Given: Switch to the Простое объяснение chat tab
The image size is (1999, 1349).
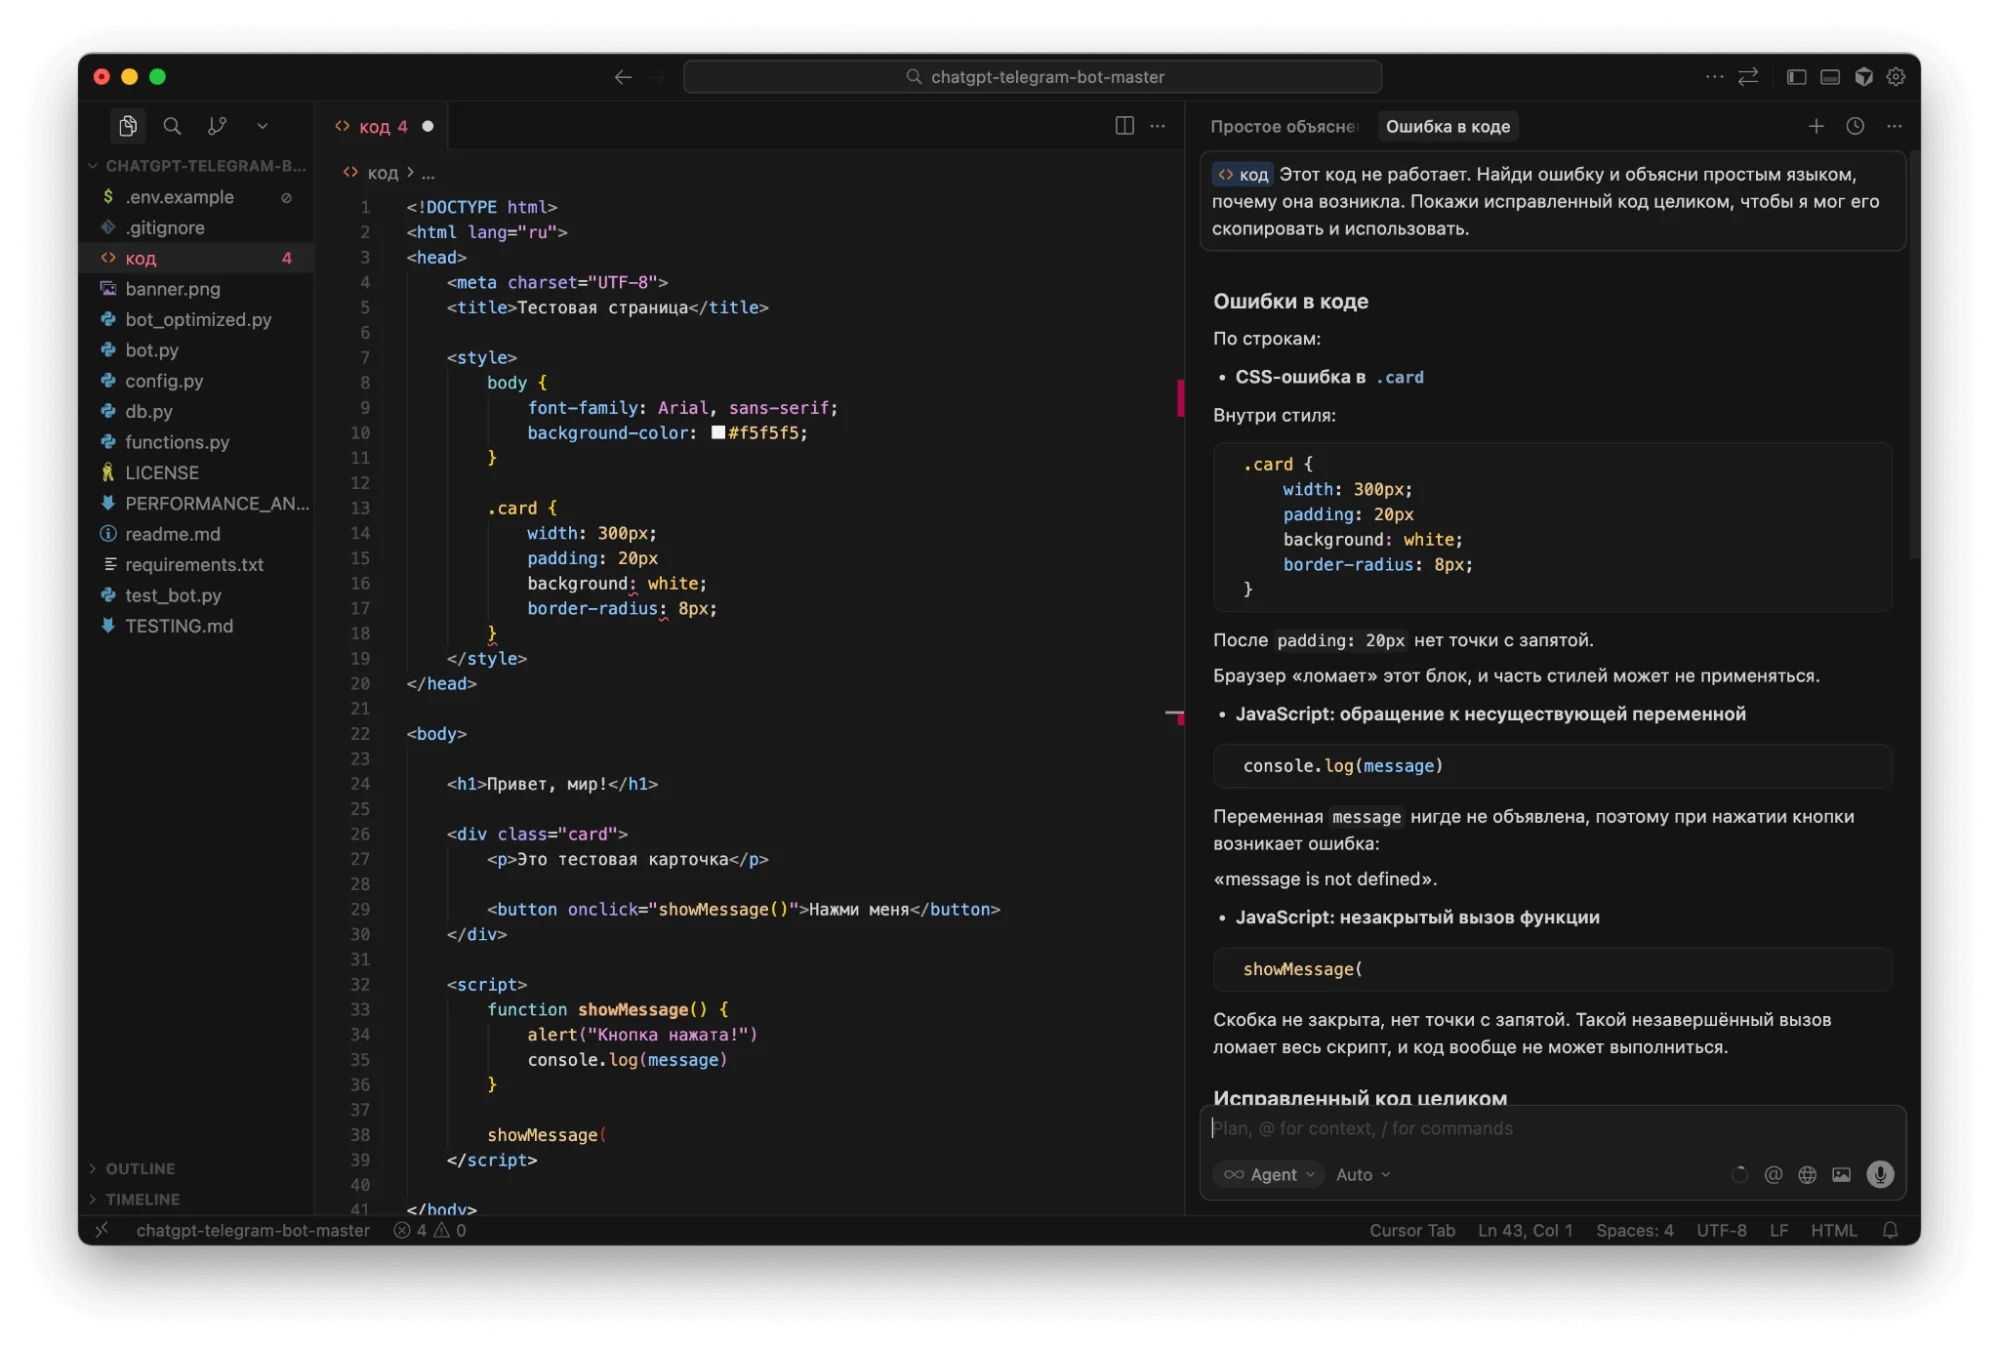Looking at the screenshot, I should pos(1282,126).
